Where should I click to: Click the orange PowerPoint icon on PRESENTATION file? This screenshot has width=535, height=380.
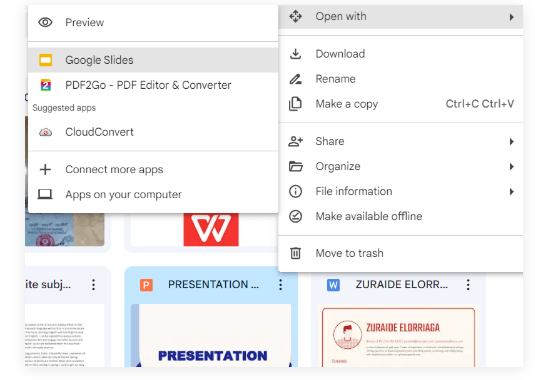[x=146, y=285]
